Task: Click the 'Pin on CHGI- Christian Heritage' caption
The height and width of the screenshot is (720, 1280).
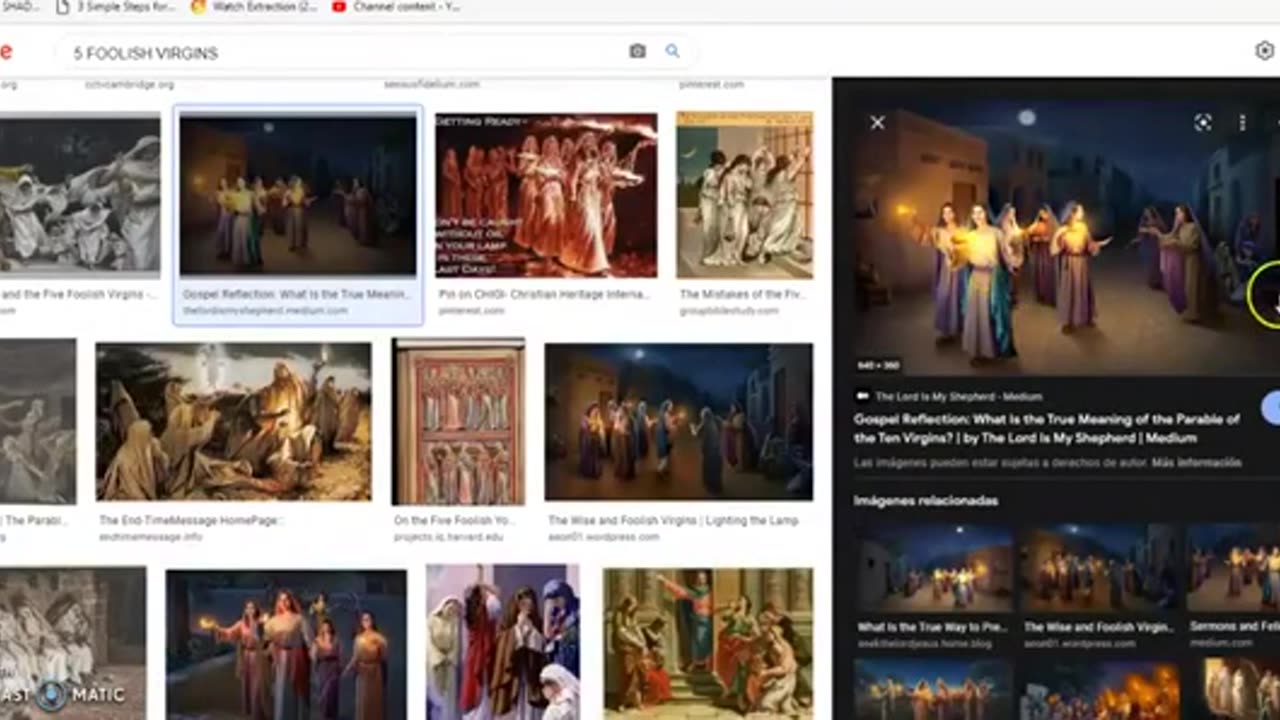Action: pos(545,295)
